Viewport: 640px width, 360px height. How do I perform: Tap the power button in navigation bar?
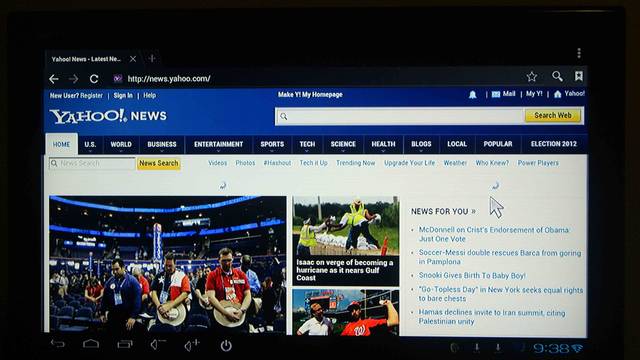(x=226, y=346)
